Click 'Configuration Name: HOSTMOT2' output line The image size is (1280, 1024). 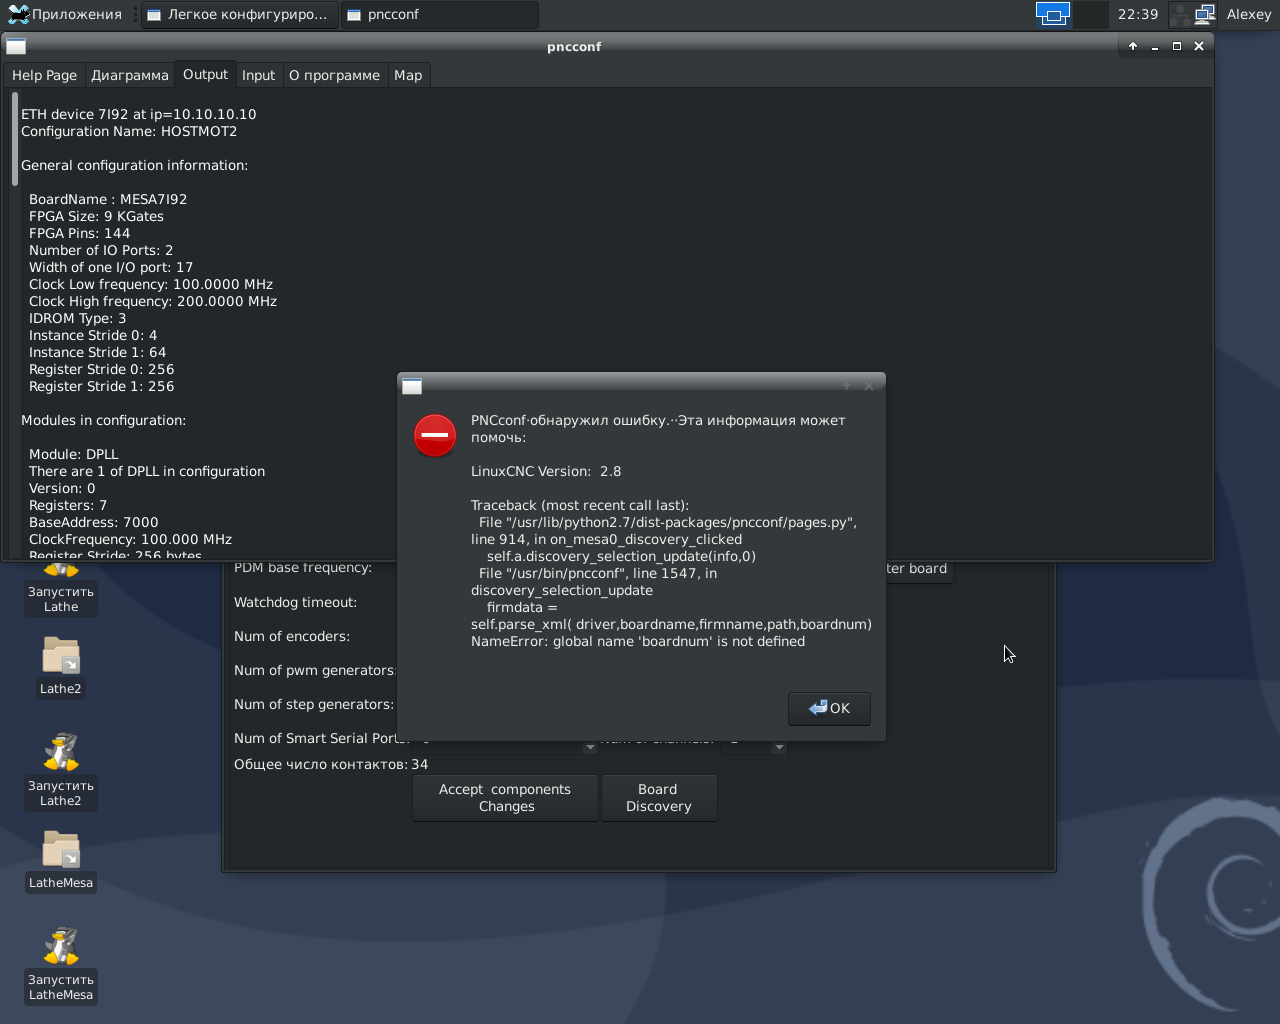[x=129, y=131]
